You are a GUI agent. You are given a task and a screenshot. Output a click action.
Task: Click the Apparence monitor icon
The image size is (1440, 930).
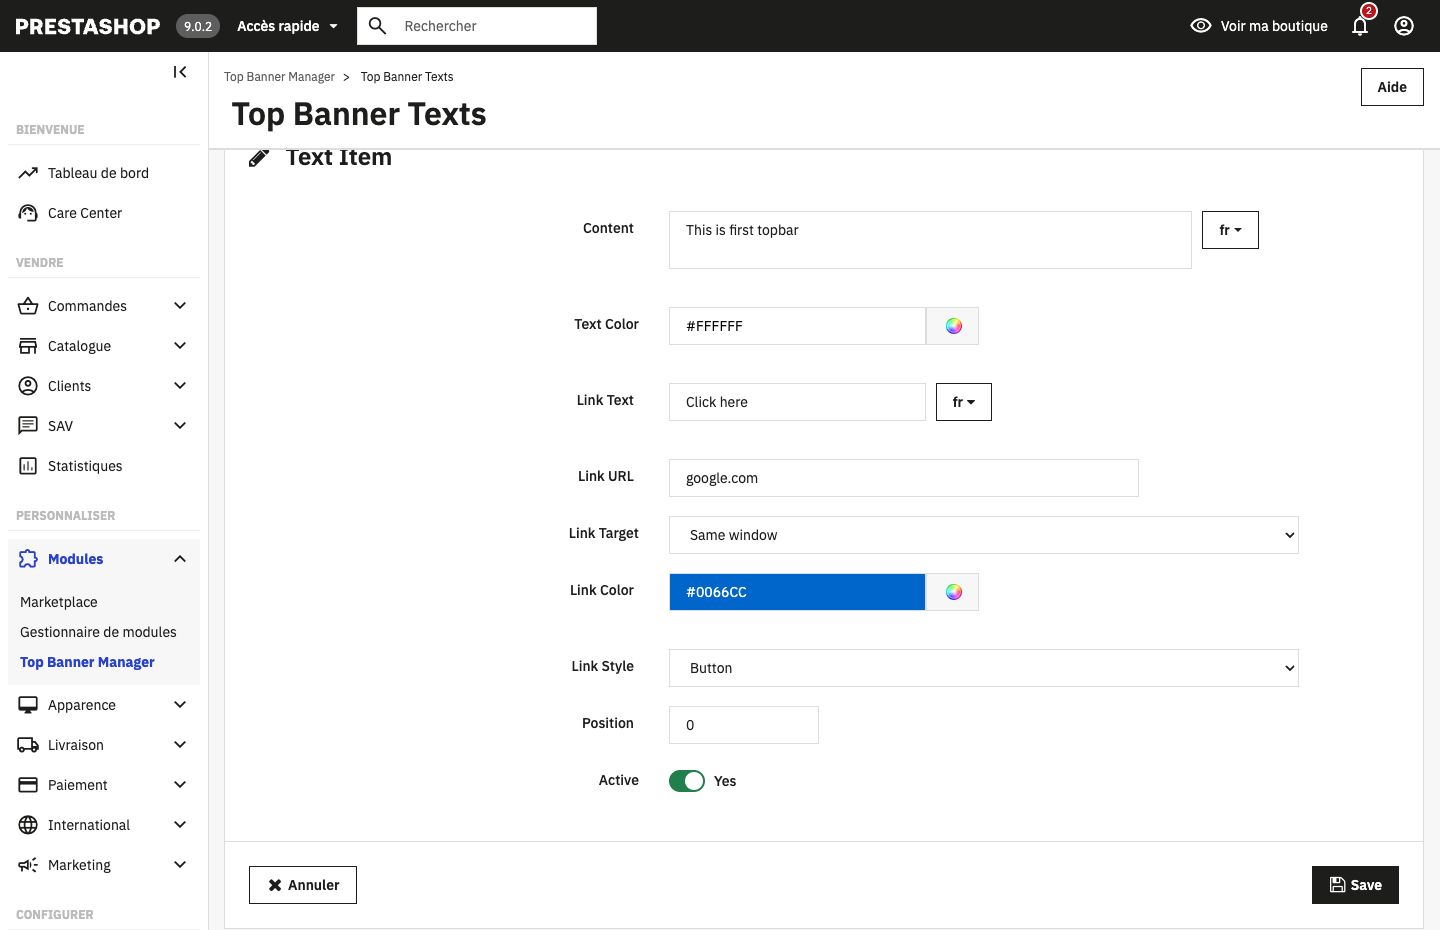[x=28, y=705]
